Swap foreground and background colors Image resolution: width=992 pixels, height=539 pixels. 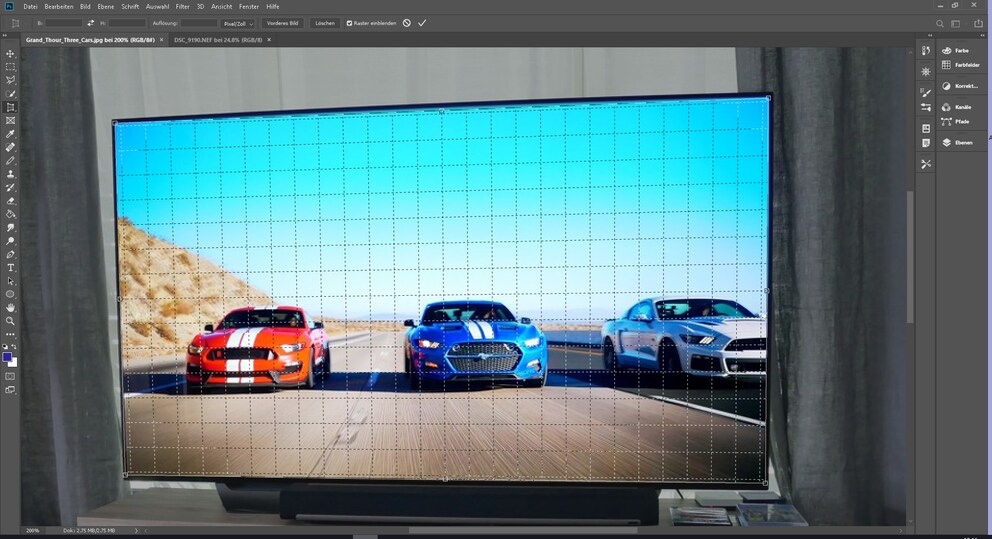14,347
